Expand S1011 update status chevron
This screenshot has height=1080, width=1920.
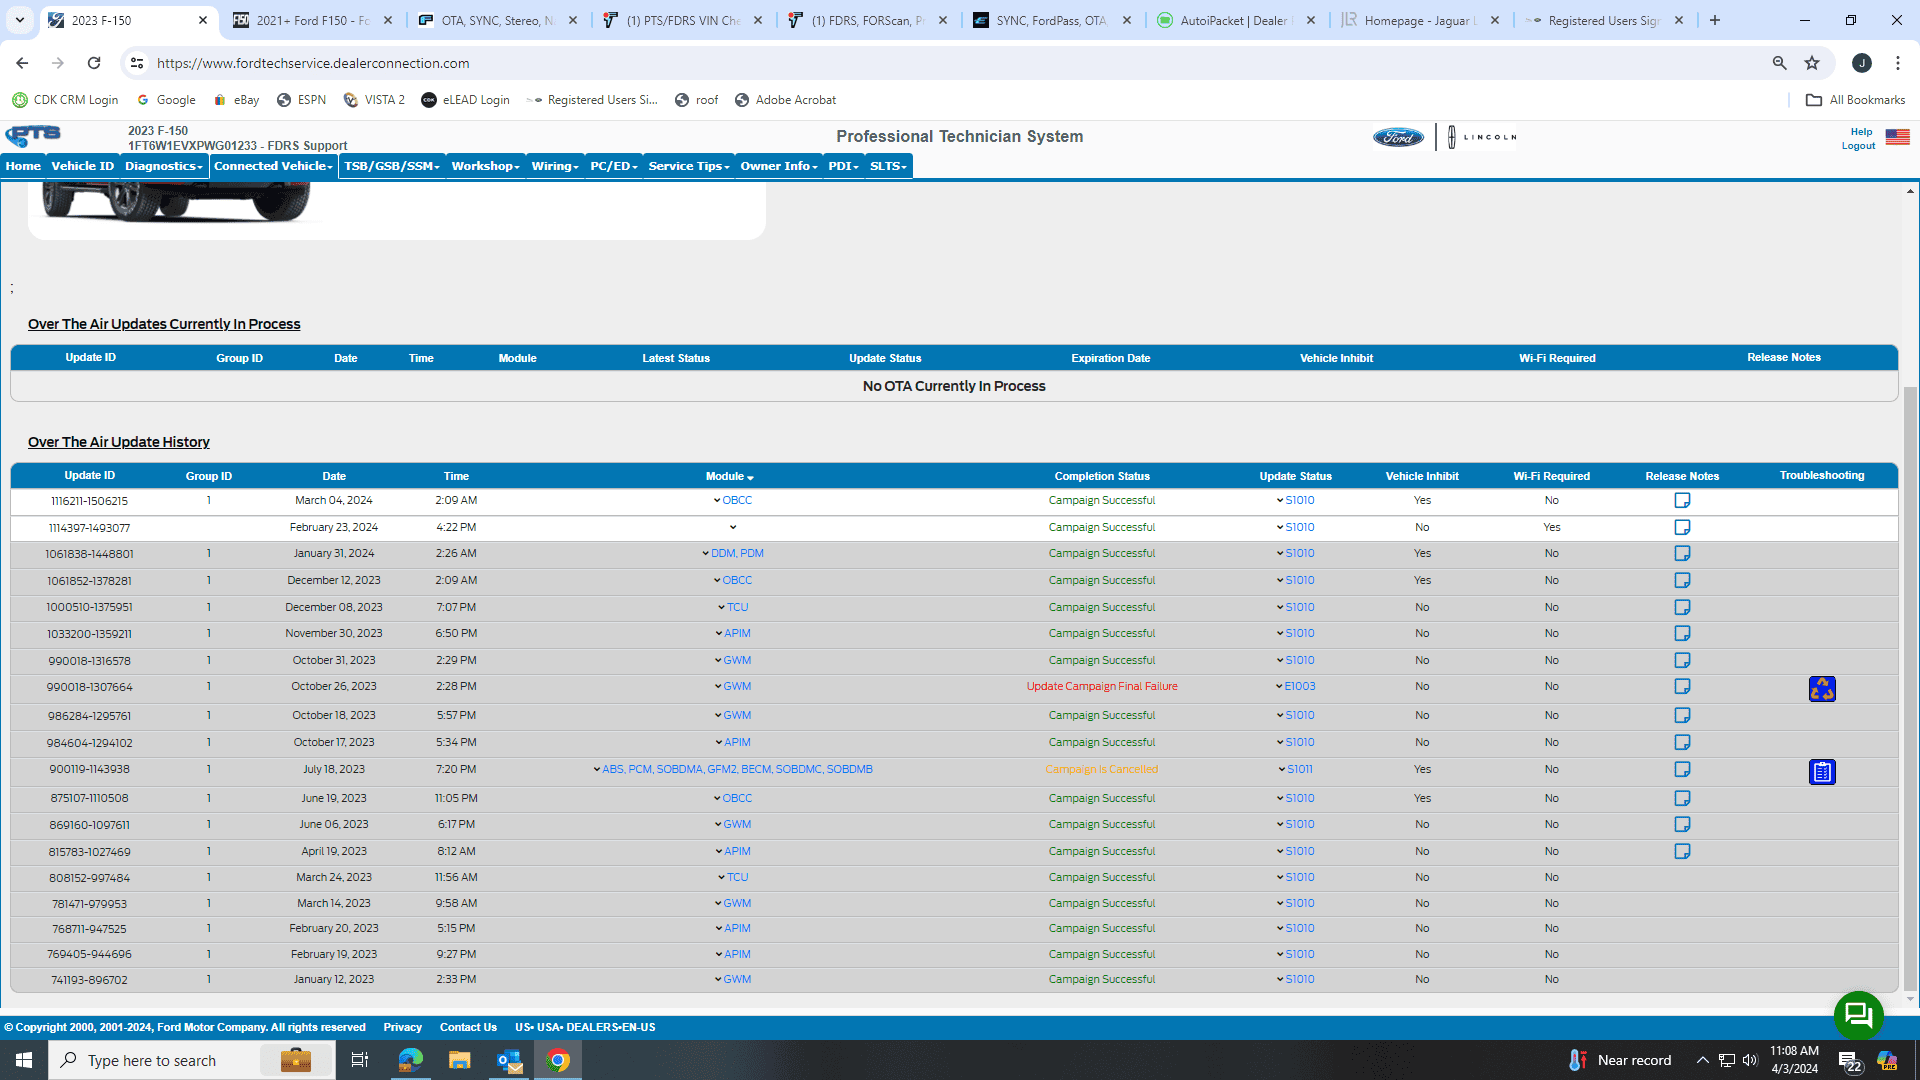(x=1281, y=770)
